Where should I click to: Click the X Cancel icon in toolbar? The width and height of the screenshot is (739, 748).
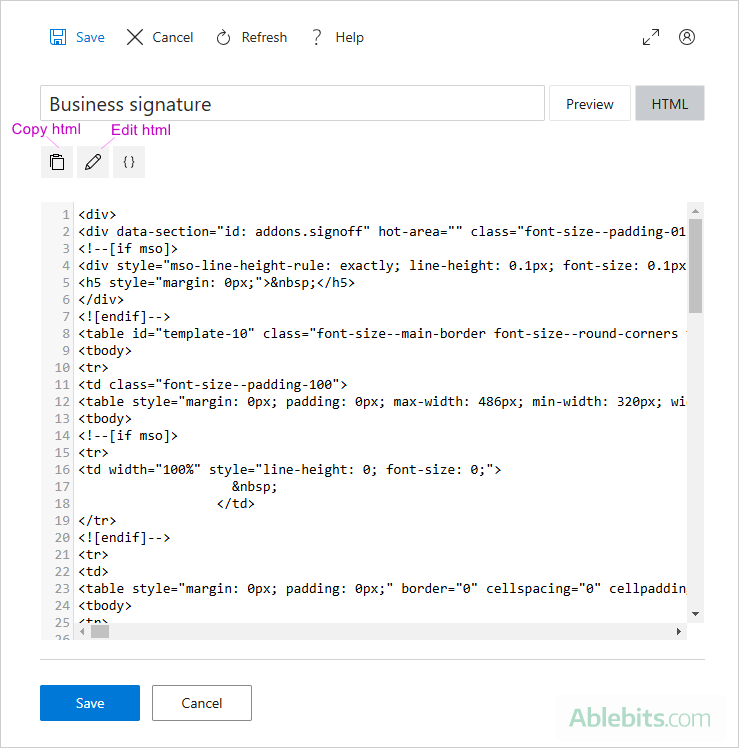pyautogui.click(x=135, y=37)
